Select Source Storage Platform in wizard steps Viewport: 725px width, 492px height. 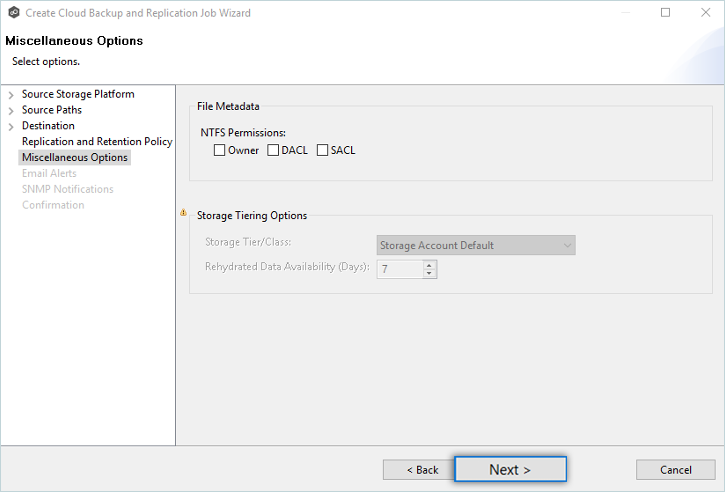[78, 94]
